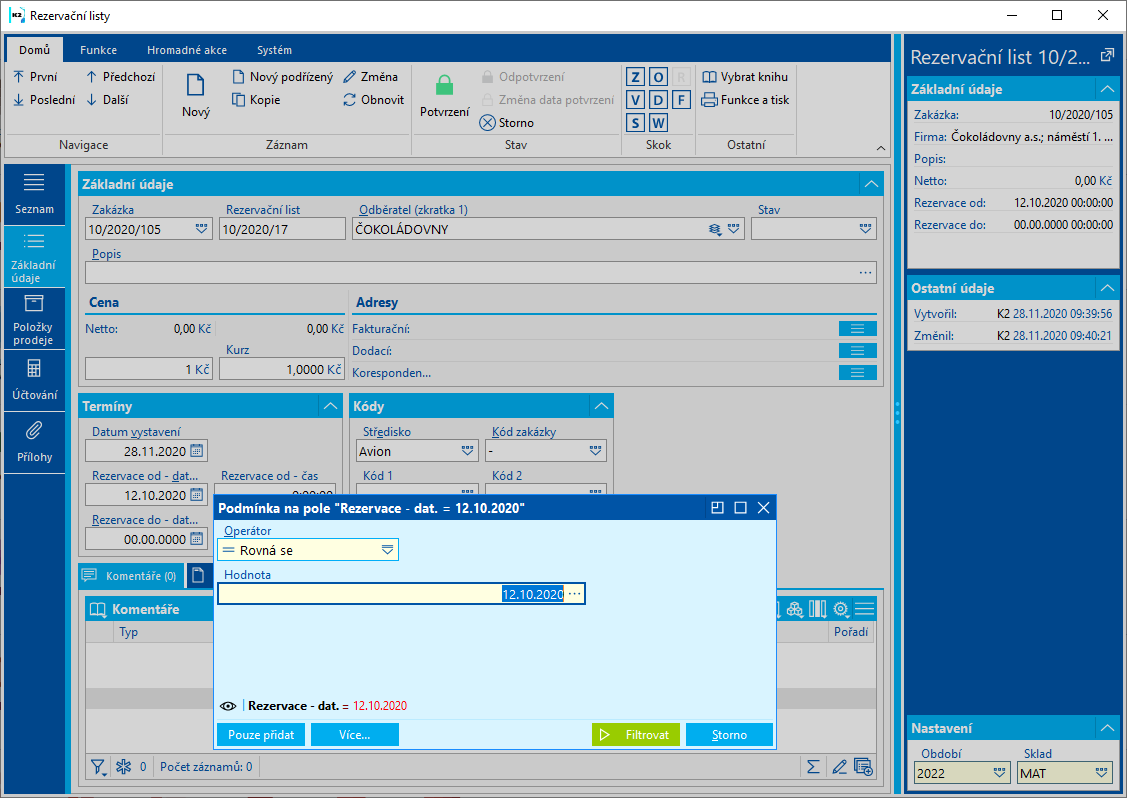Create a Nový record
The width and height of the screenshot is (1127, 798).
[196, 95]
